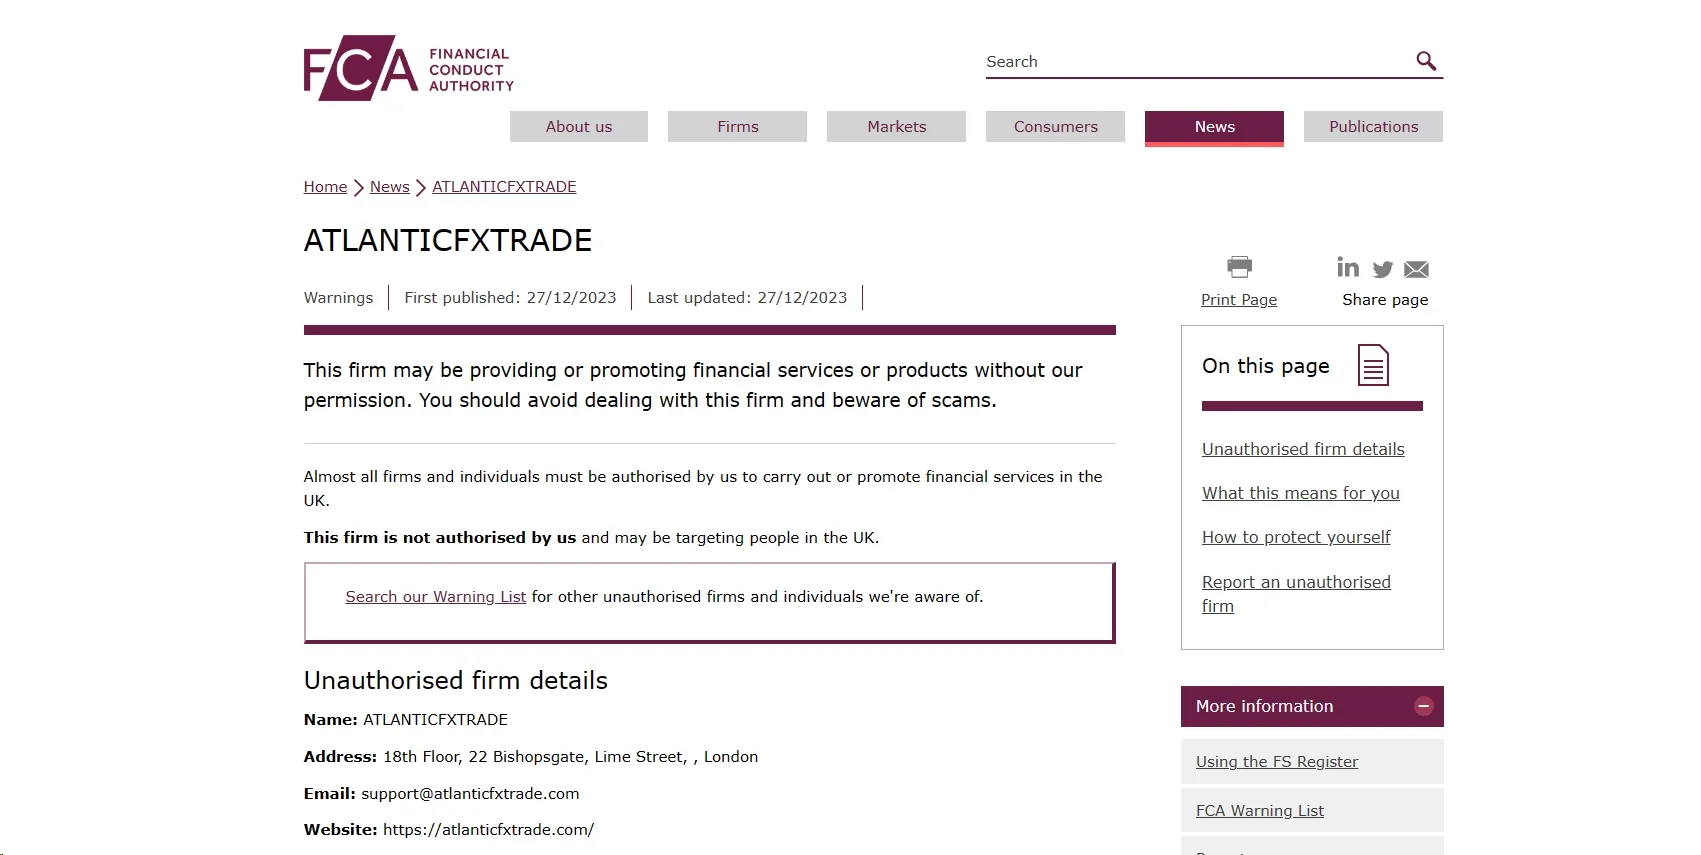The height and width of the screenshot is (855, 1701).
Task: Open the Markets menu
Action: (x=897, y=126)
